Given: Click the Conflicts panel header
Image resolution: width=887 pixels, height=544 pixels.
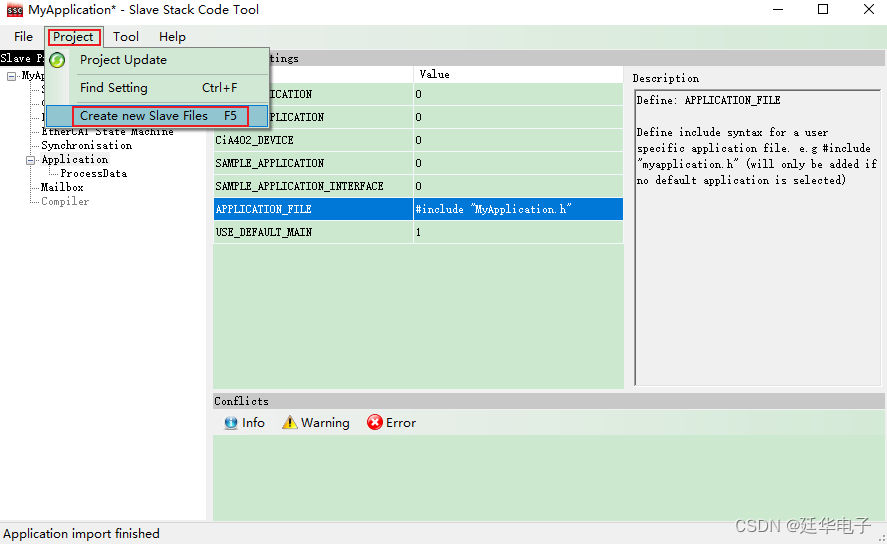Looking at the screenshot, I should tap(549, 401).
